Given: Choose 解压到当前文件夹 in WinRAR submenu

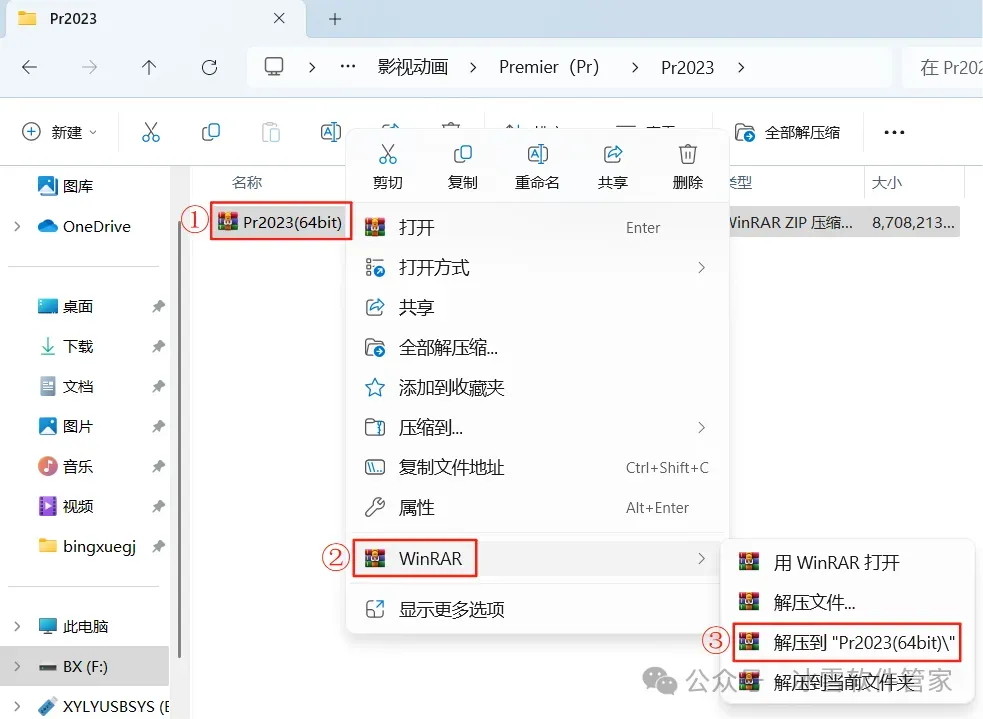Looking at the screenshot, I should [x=848, y=682].
